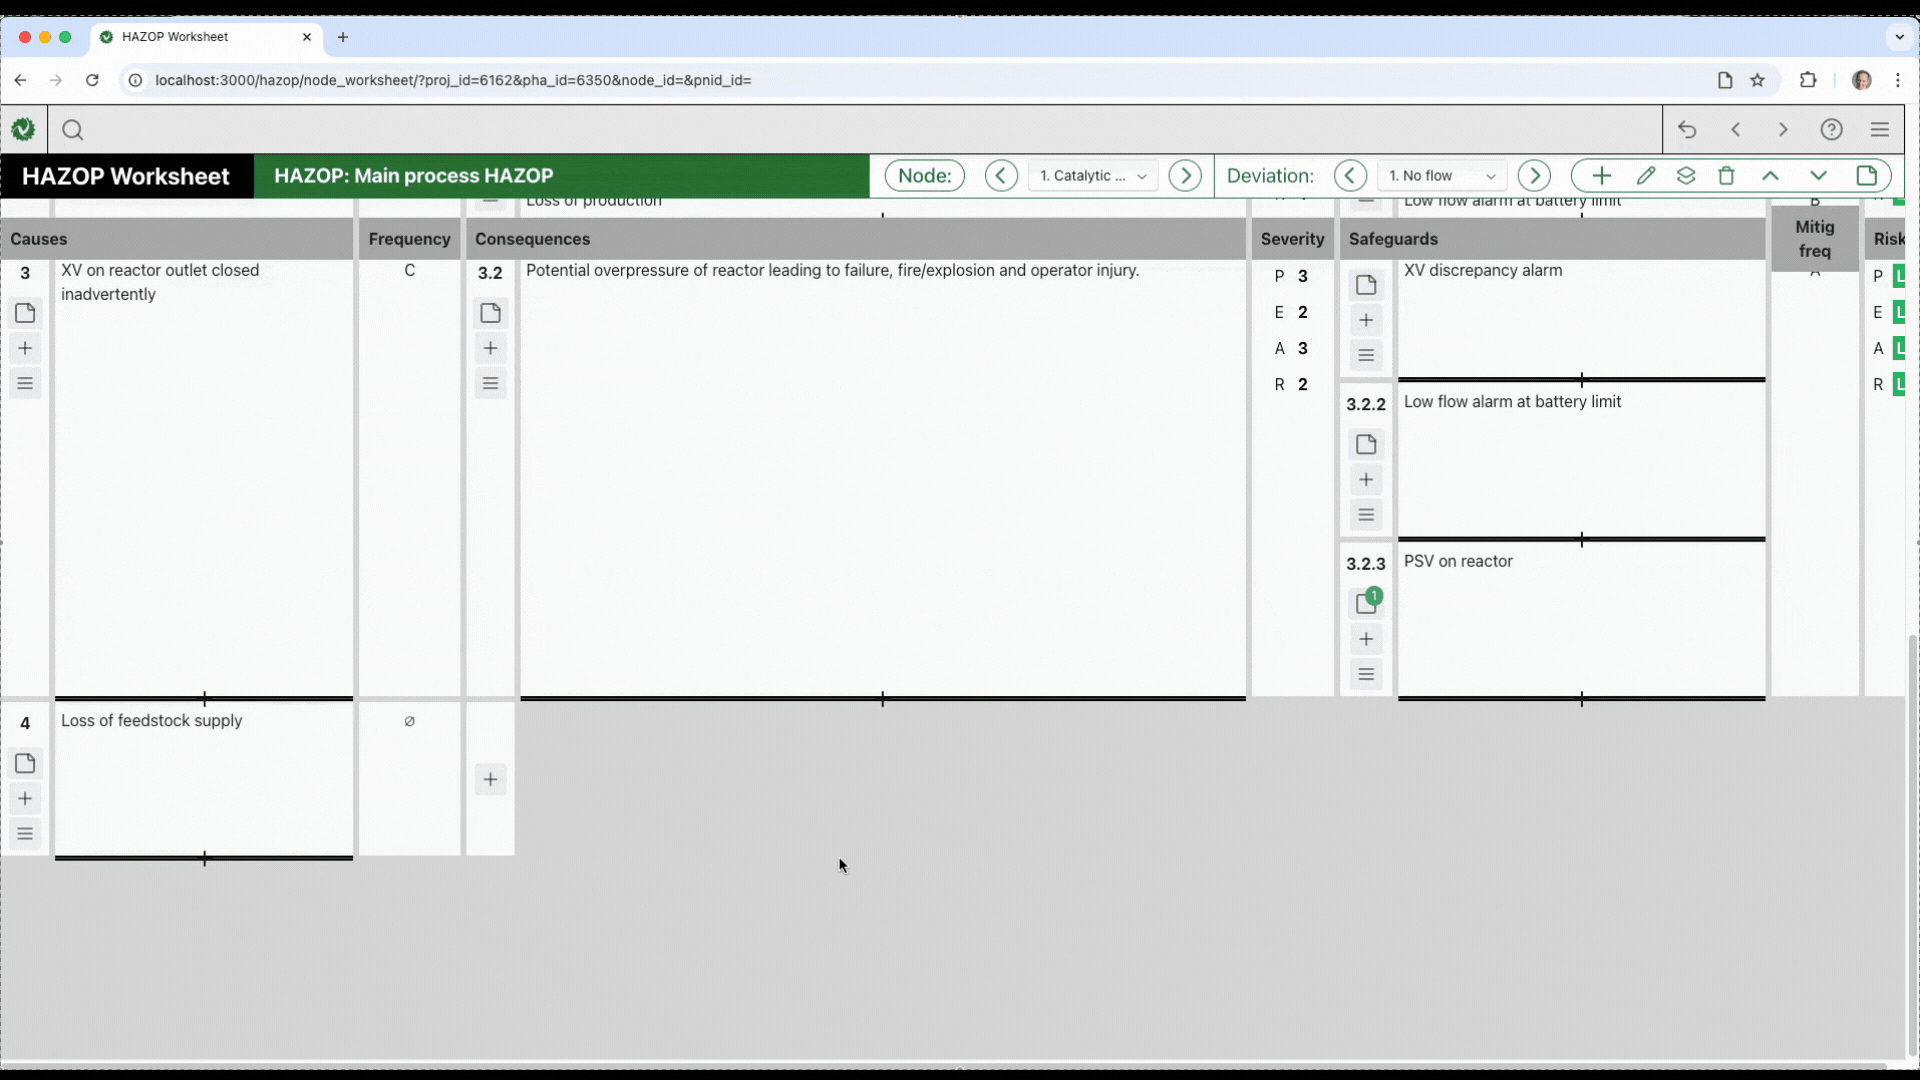
Task: Click frequency cell of Loss of feedstock supply
Action: point(409,721)
